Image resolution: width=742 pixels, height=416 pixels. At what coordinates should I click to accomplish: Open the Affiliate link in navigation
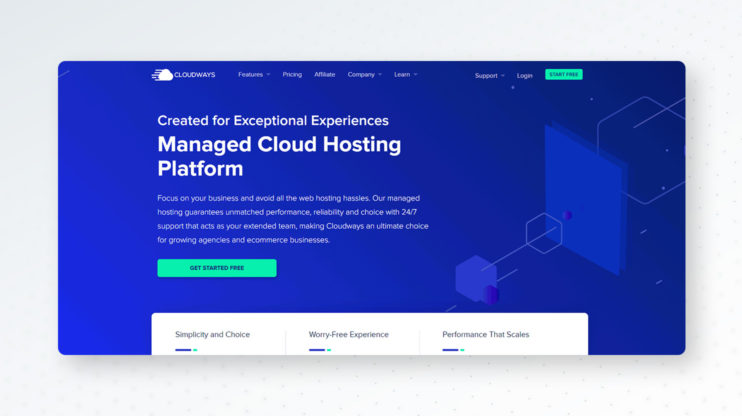click(325, 75)
